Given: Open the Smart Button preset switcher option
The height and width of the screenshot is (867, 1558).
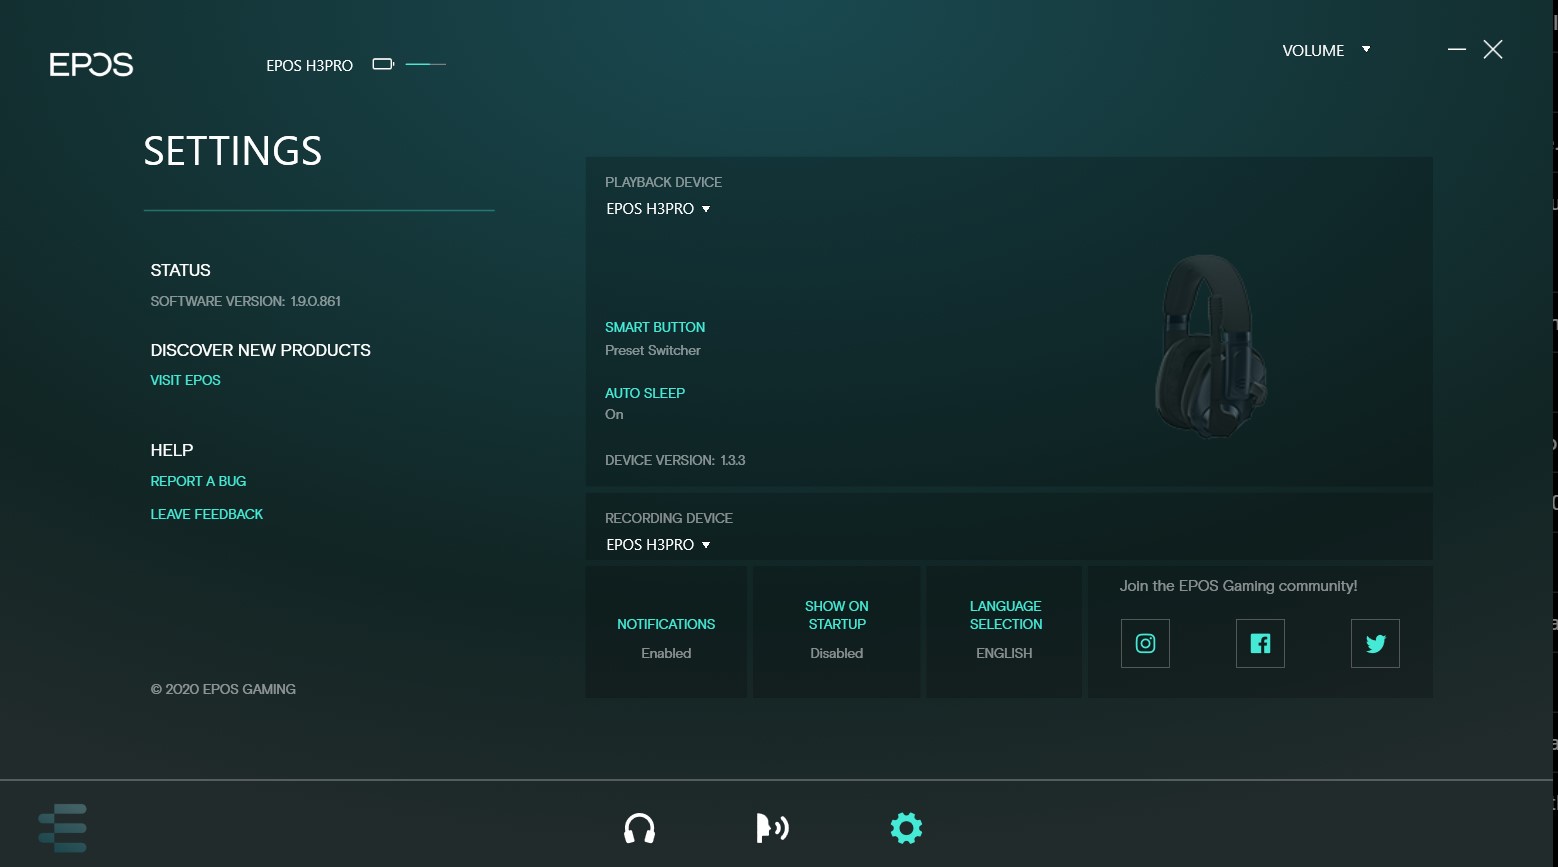Looking at the screenshot, I should [654, 339].
